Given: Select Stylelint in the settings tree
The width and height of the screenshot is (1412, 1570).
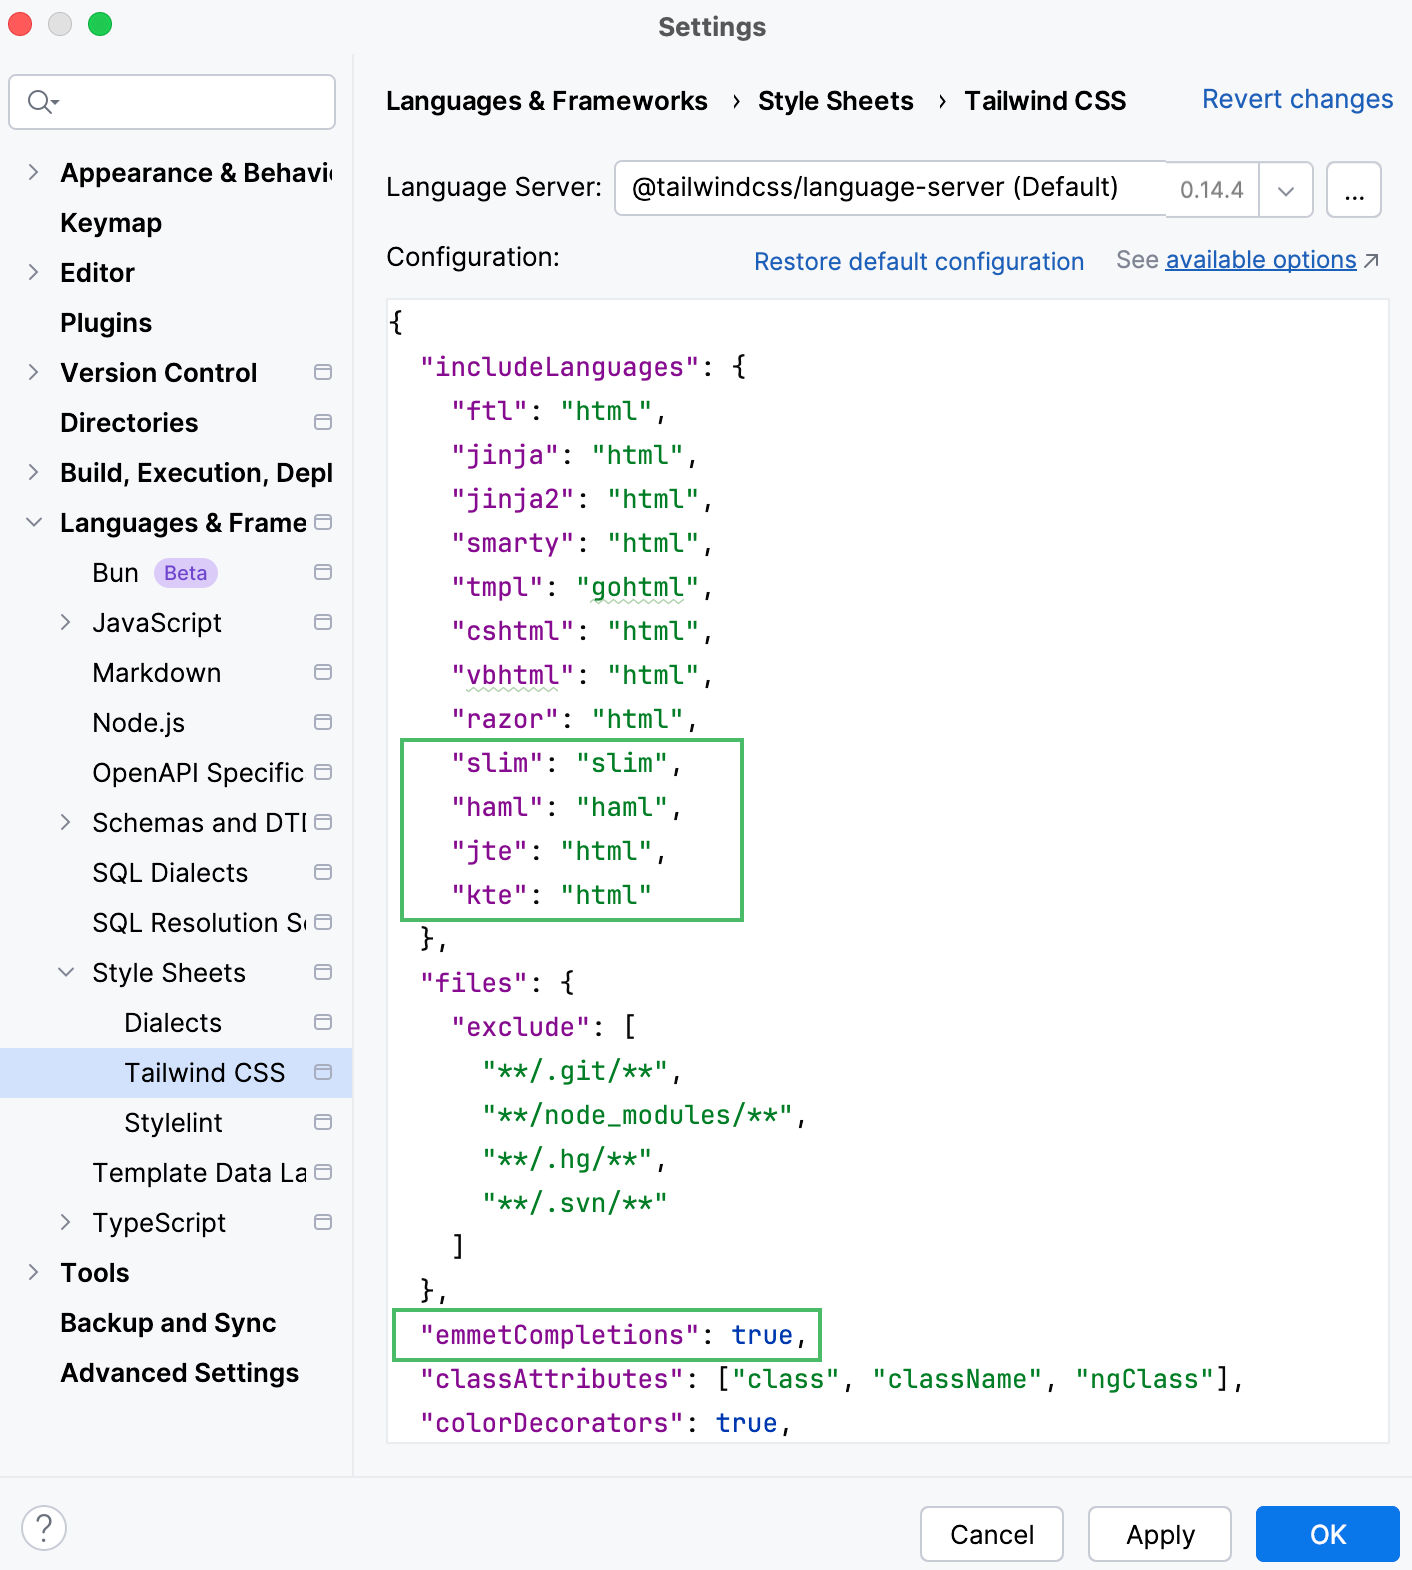Looking at the screenshot, I should (173, 1123).
